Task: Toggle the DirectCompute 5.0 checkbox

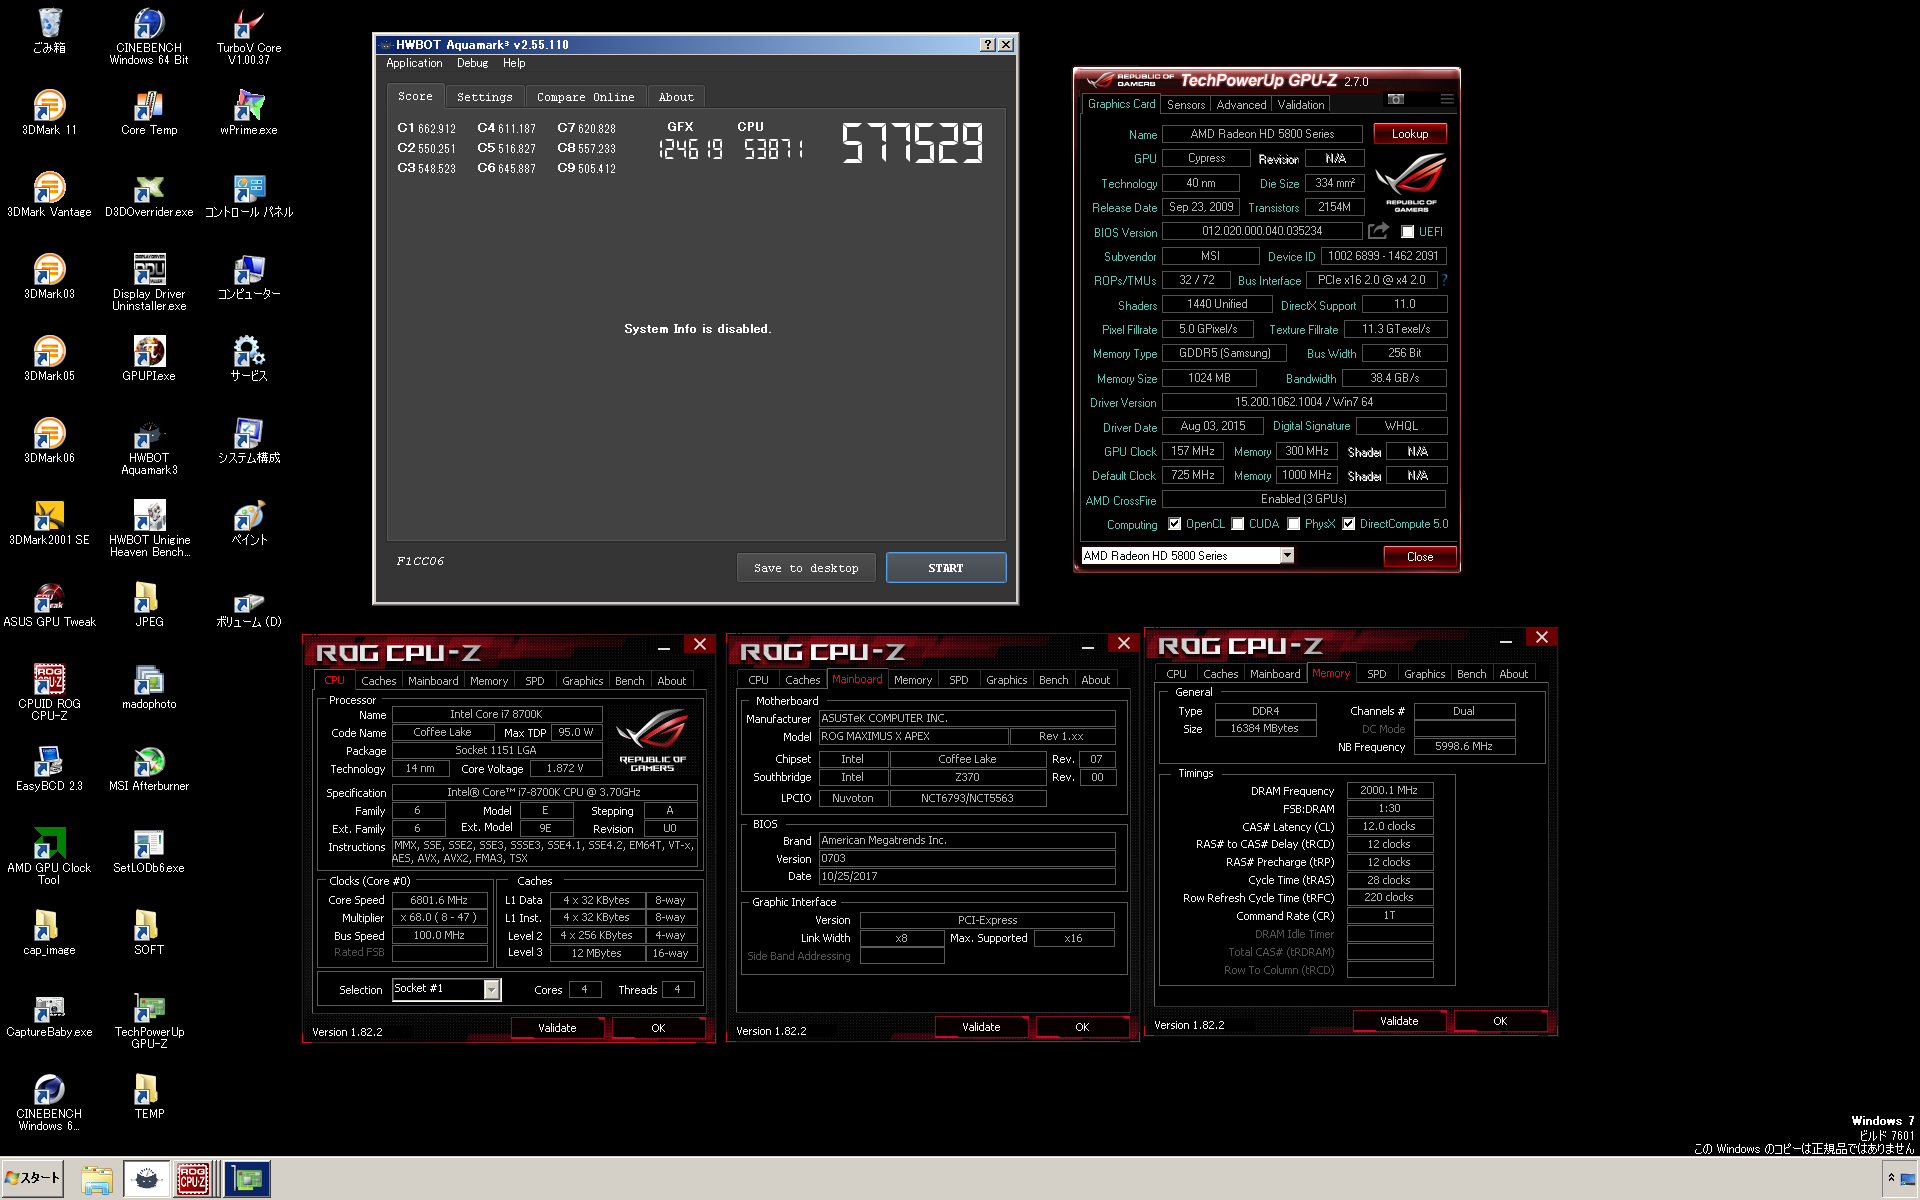Action: tap(1349, 524)
